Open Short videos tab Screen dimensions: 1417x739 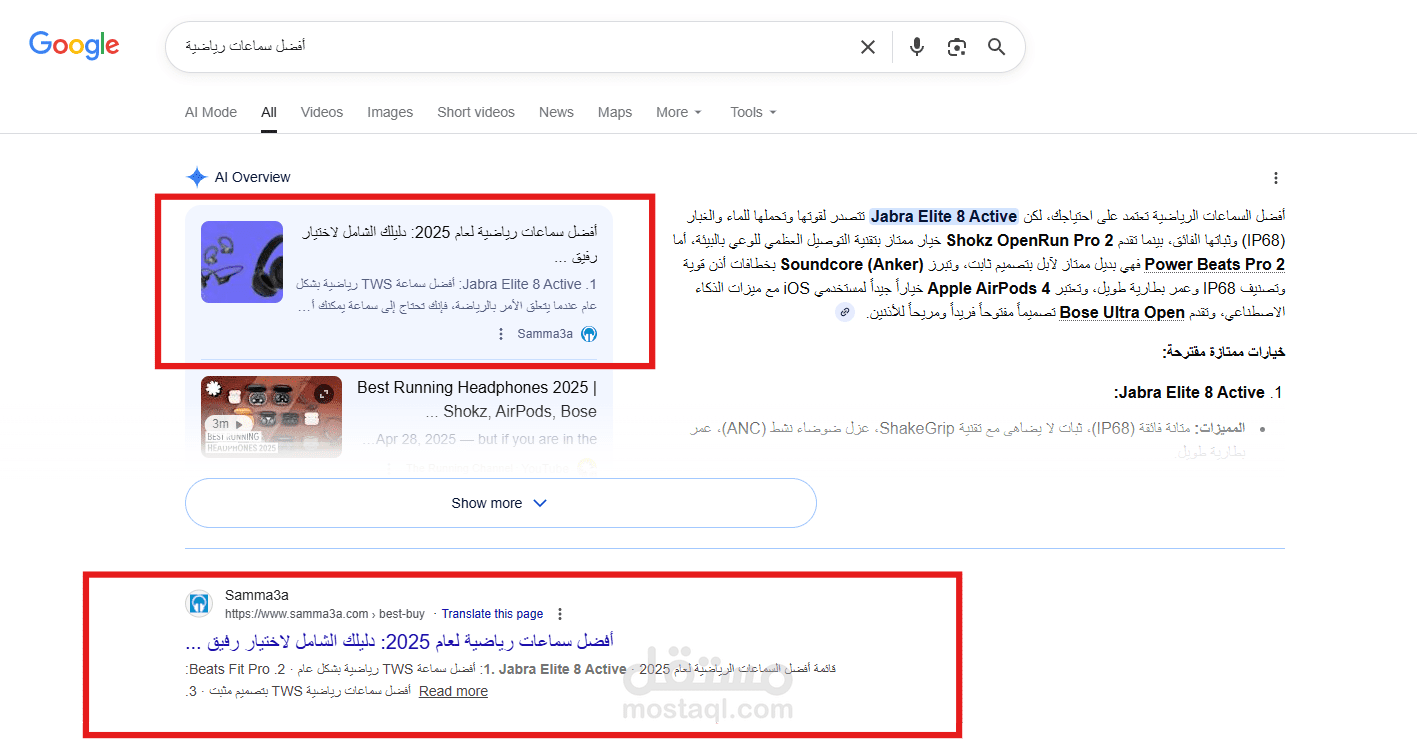tap(476, 112)
